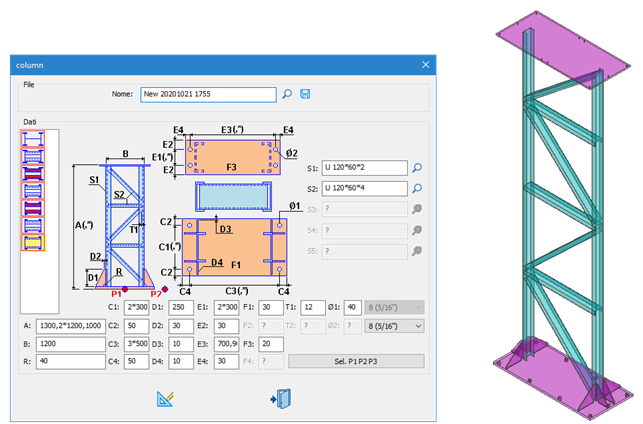Screen dimensions: 643x424
Task: Click the E1 input field
Action: pos(226,307)
